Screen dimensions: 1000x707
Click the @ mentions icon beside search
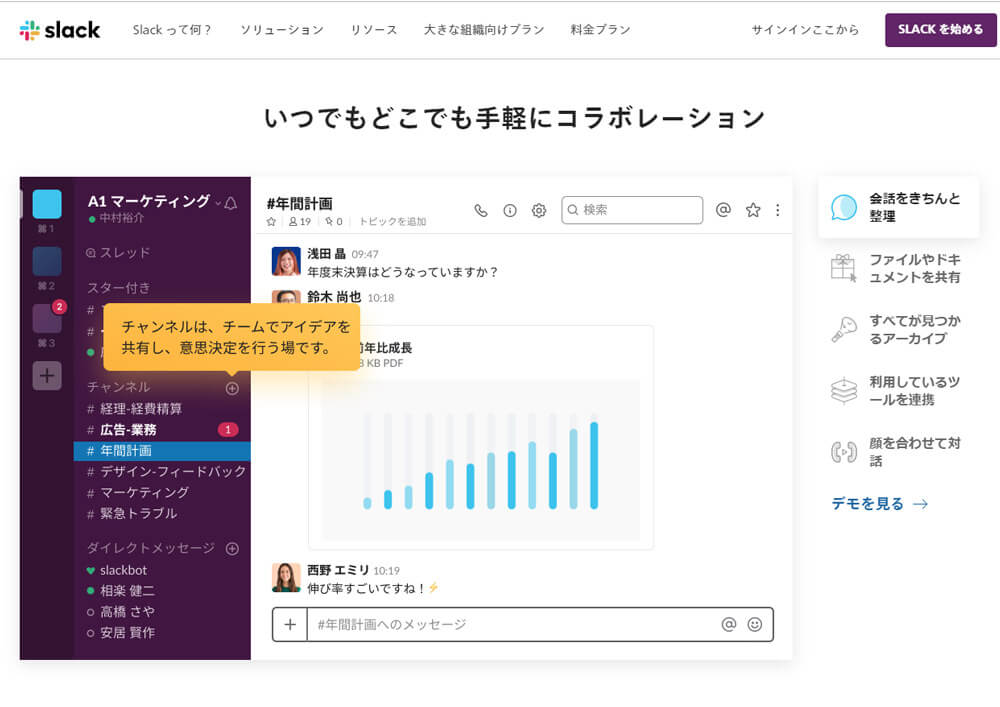(x=723, y=210)
